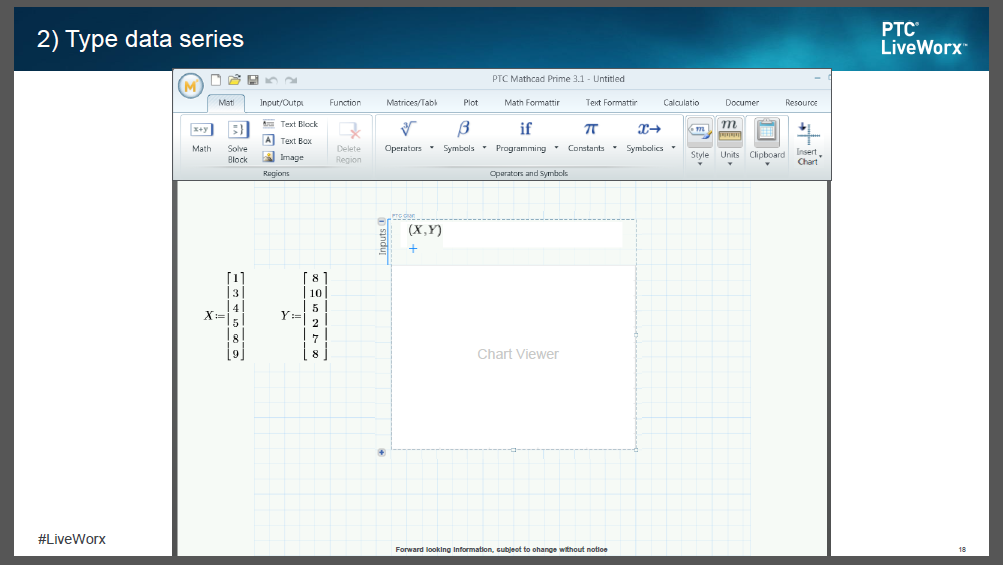1003x565 pixels.
Task: Select the Y vector definition
Action: pyautogui.click(x=304, y=315)
